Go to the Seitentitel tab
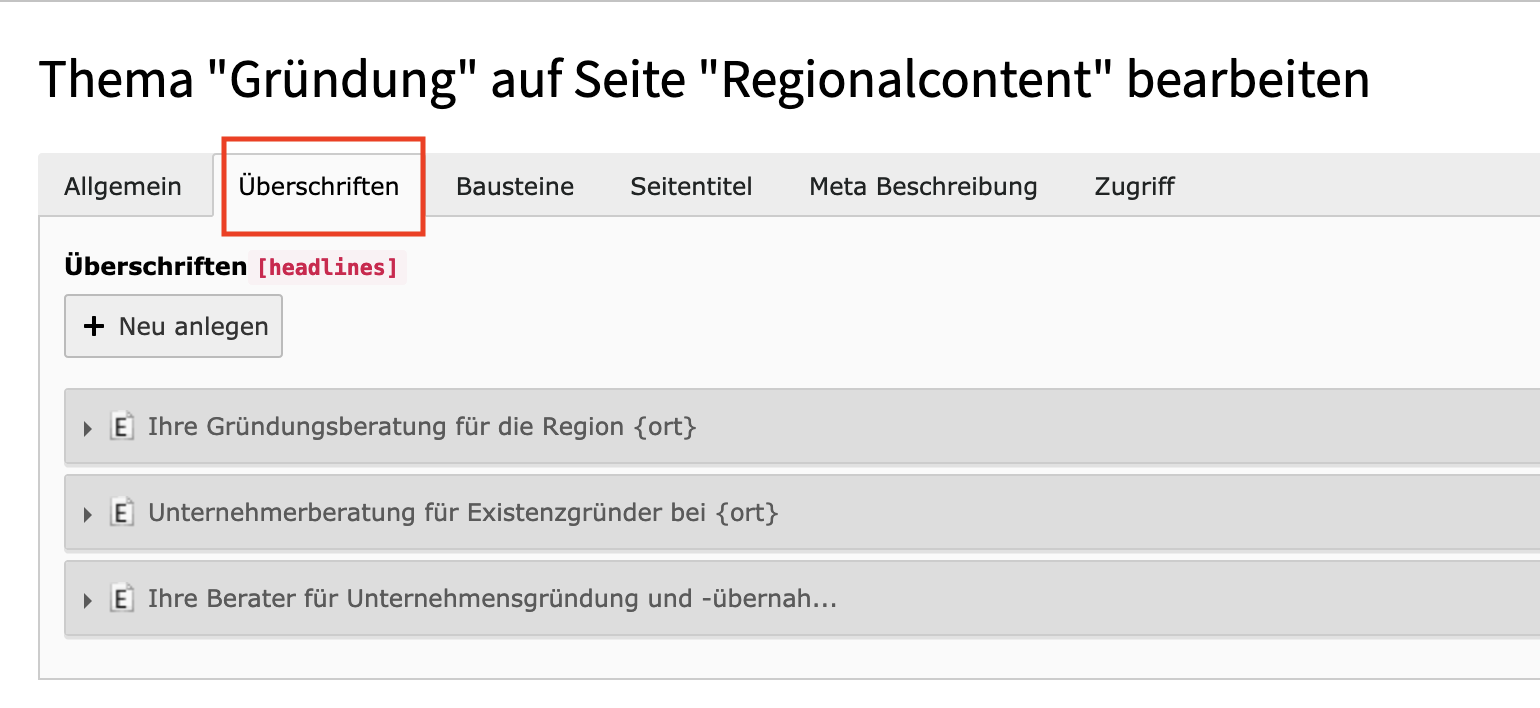1540x708 pixels. (691, 187)
